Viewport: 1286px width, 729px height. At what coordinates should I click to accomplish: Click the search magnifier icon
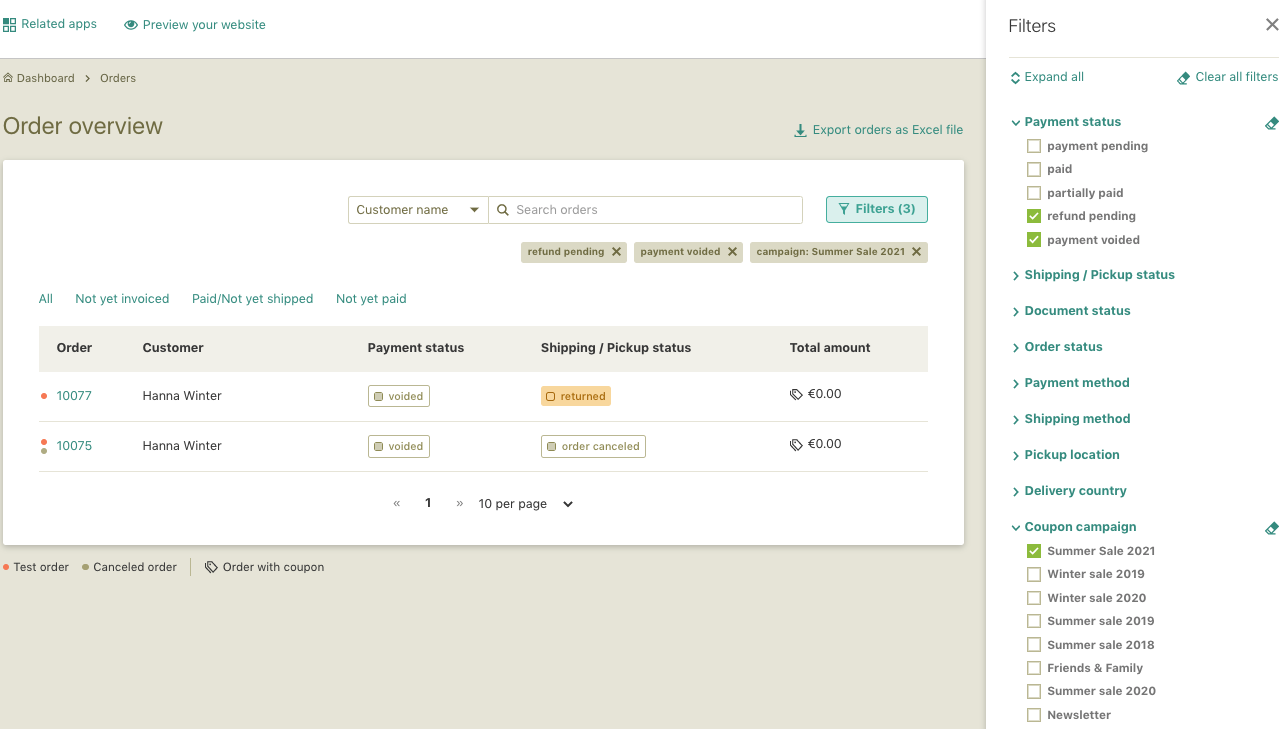point(503,210)
